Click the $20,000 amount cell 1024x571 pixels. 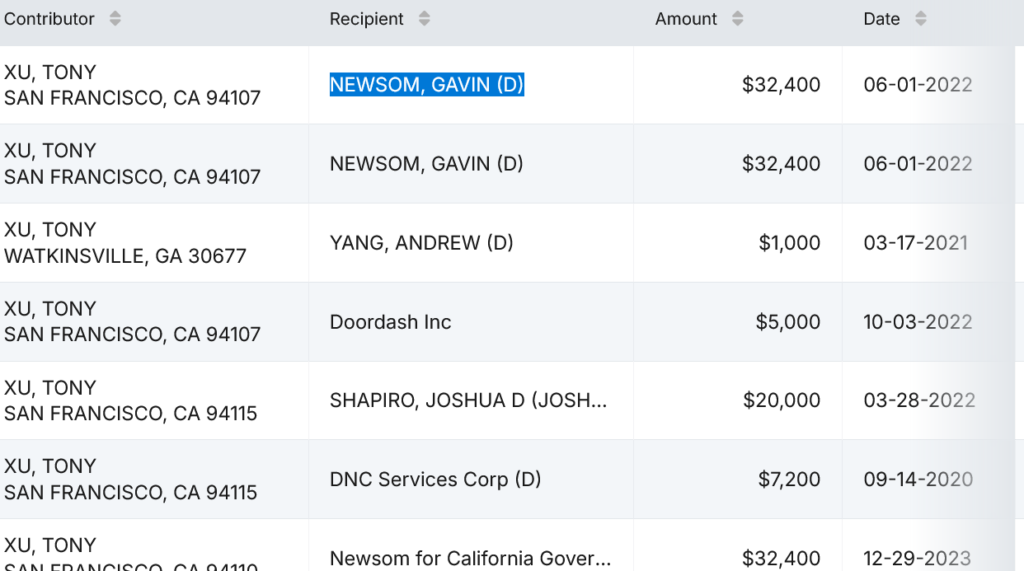pos(781,401)
